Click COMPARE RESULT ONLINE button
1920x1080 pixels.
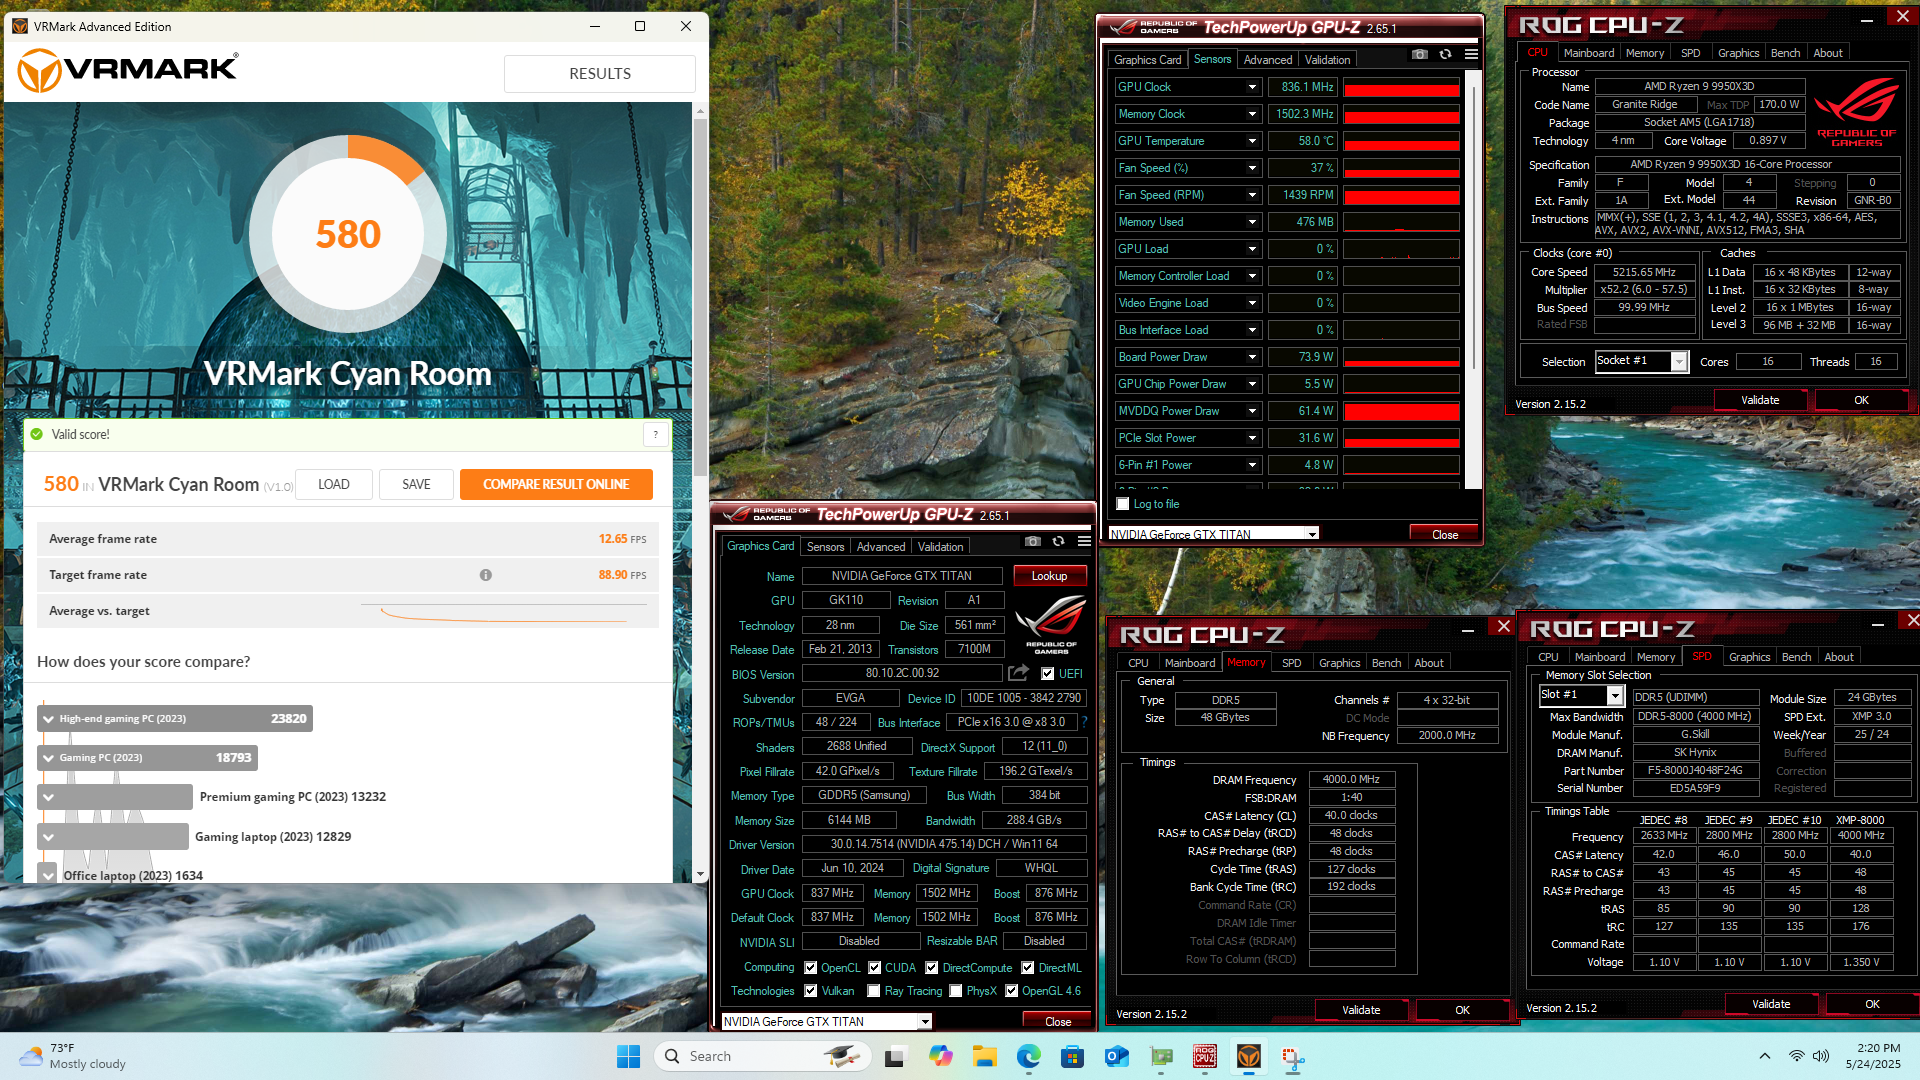[x=556, y=484]
